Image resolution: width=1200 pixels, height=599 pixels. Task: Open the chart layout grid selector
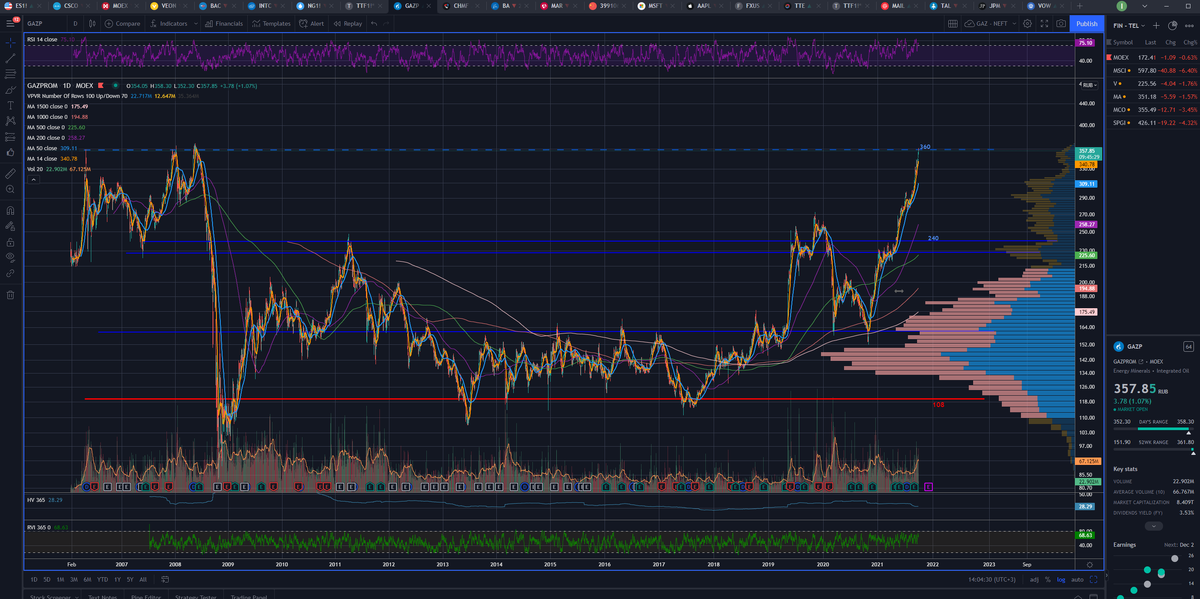click(953, 23)
